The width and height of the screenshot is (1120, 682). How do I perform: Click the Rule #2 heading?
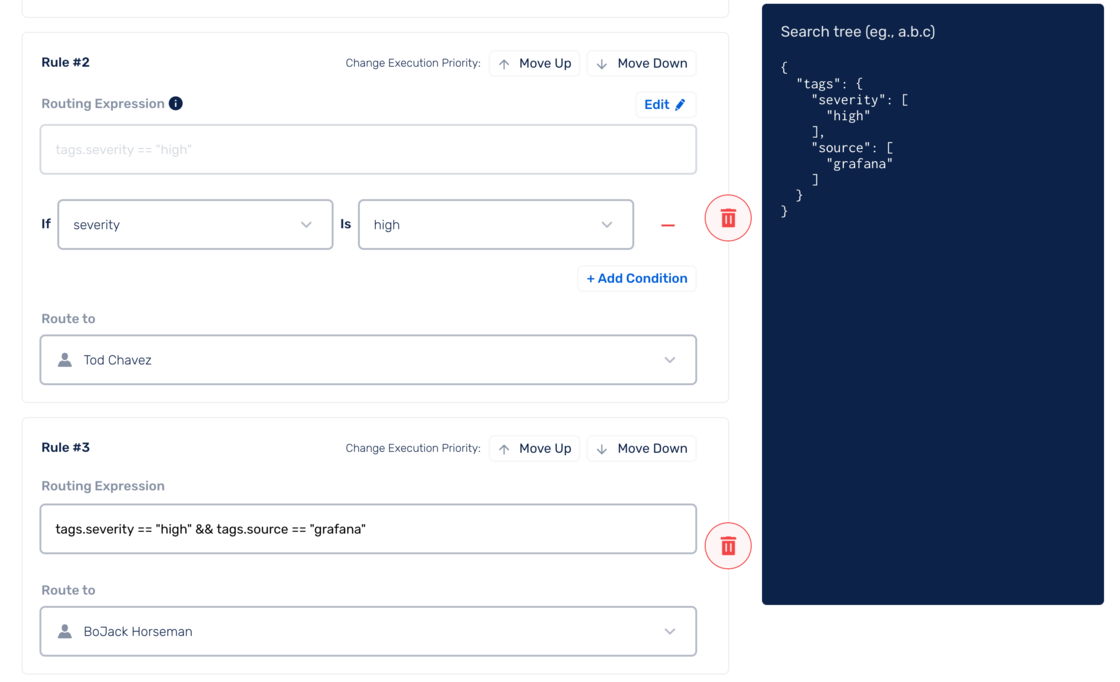66,62
